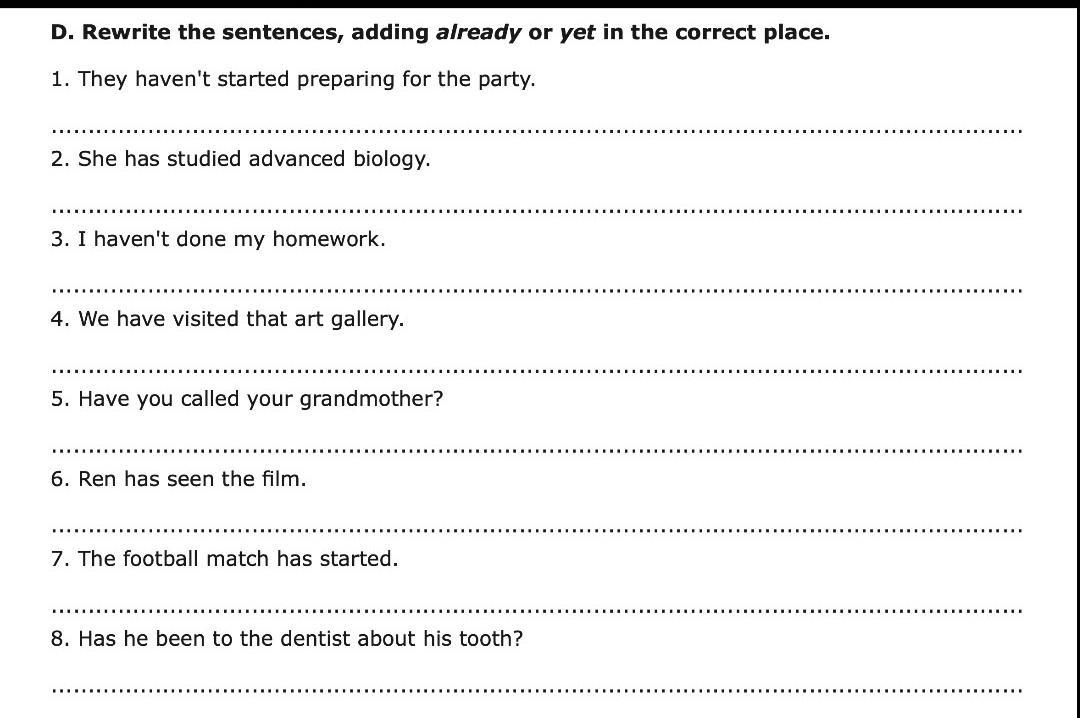Click the italic word "already" in the heading
Viewport: 1080px width, 718px height.
(478, 32)
